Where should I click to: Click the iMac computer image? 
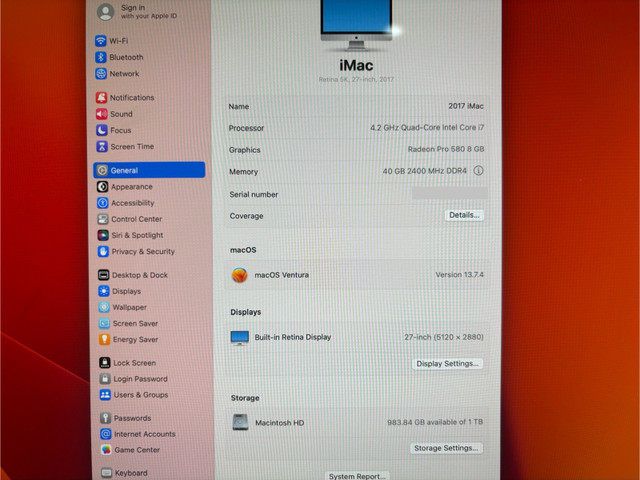356,25
